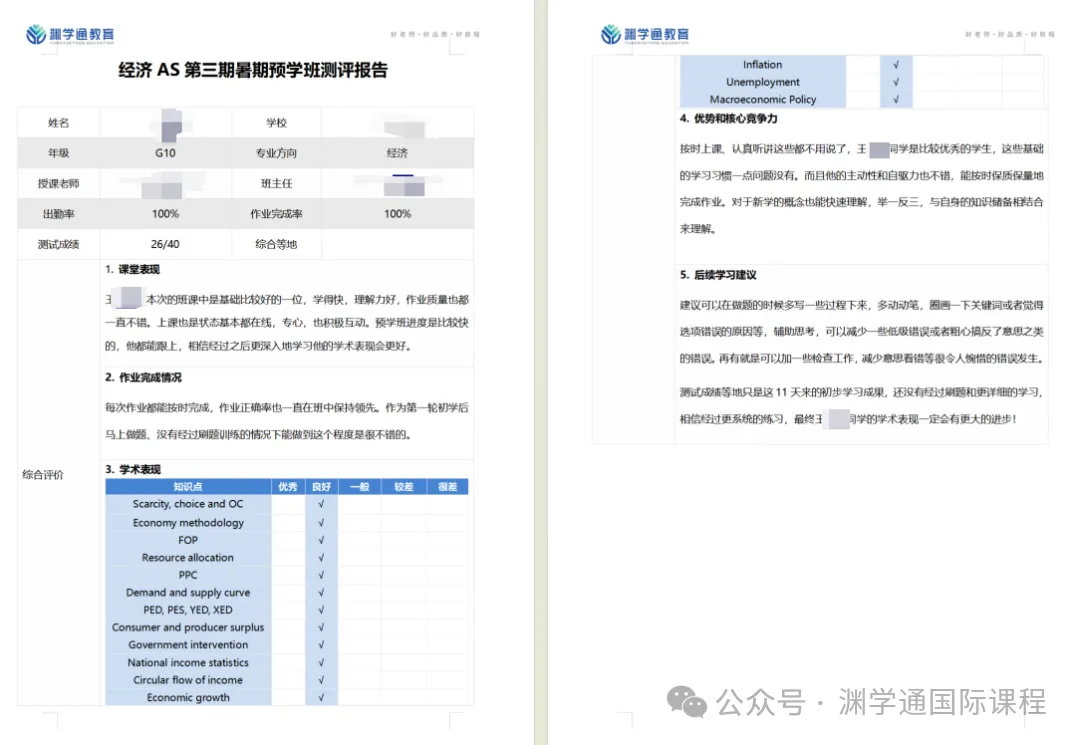
Task: Check the 良好 mark for Scarcity, choice and OC
Action: tap(320, 504)
